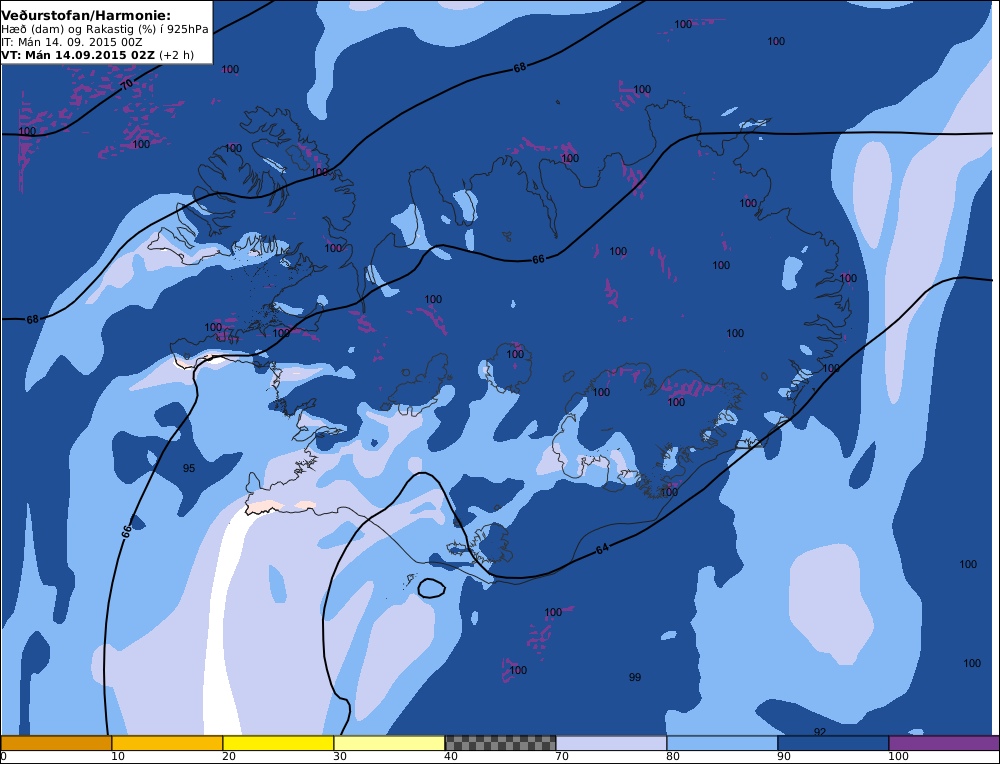Click the dark blue 90-100 legend swatch
Viewport: 1000px width, 764px height.
point(833,743)
